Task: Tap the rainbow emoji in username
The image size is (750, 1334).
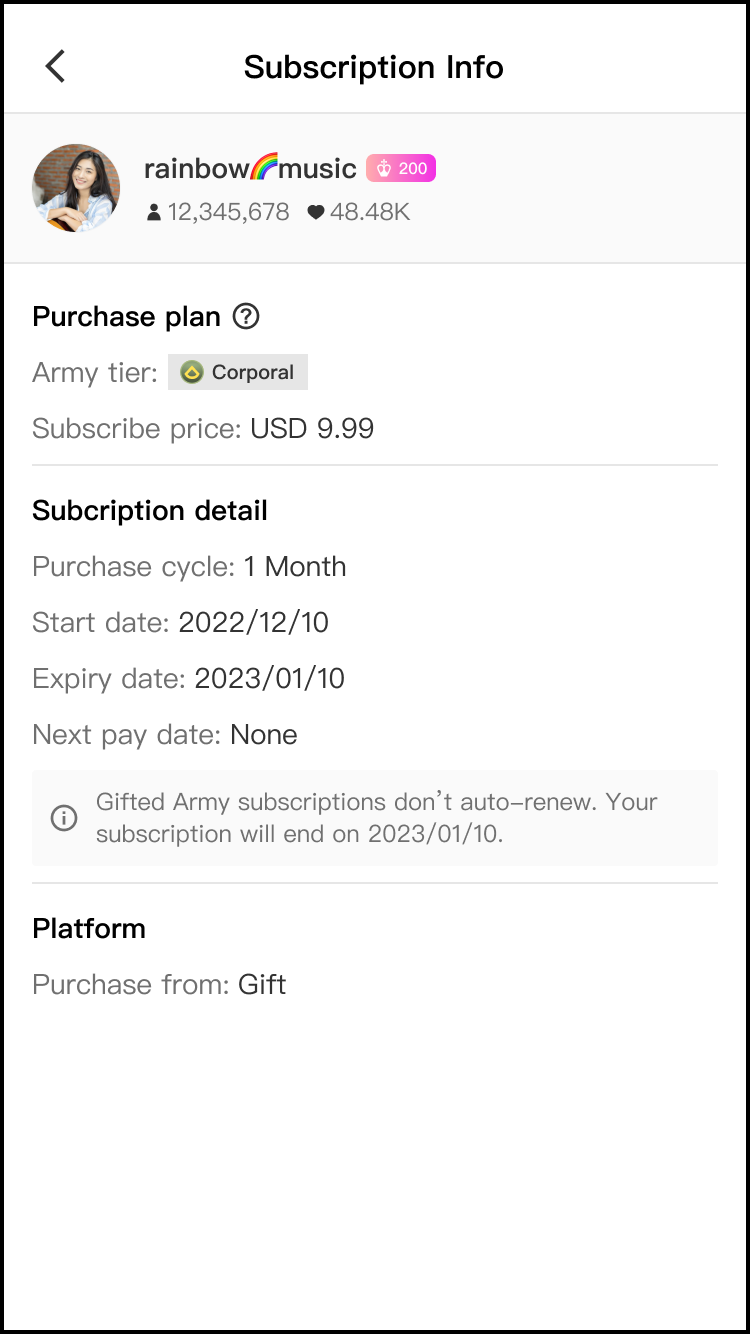Action: [x=263, y=168]
